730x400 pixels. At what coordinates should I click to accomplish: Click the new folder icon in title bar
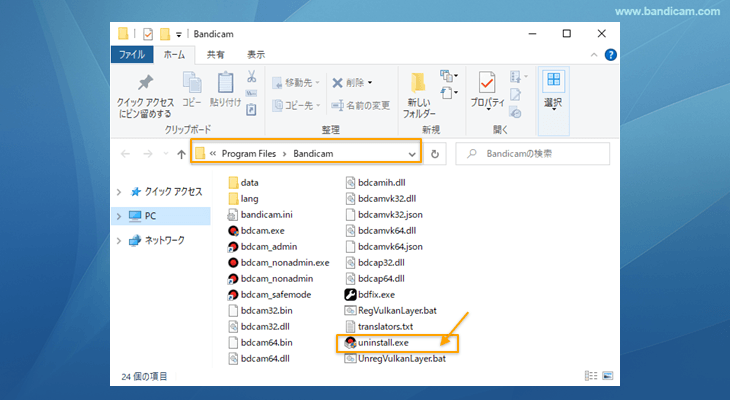click(x=164, y=34)
